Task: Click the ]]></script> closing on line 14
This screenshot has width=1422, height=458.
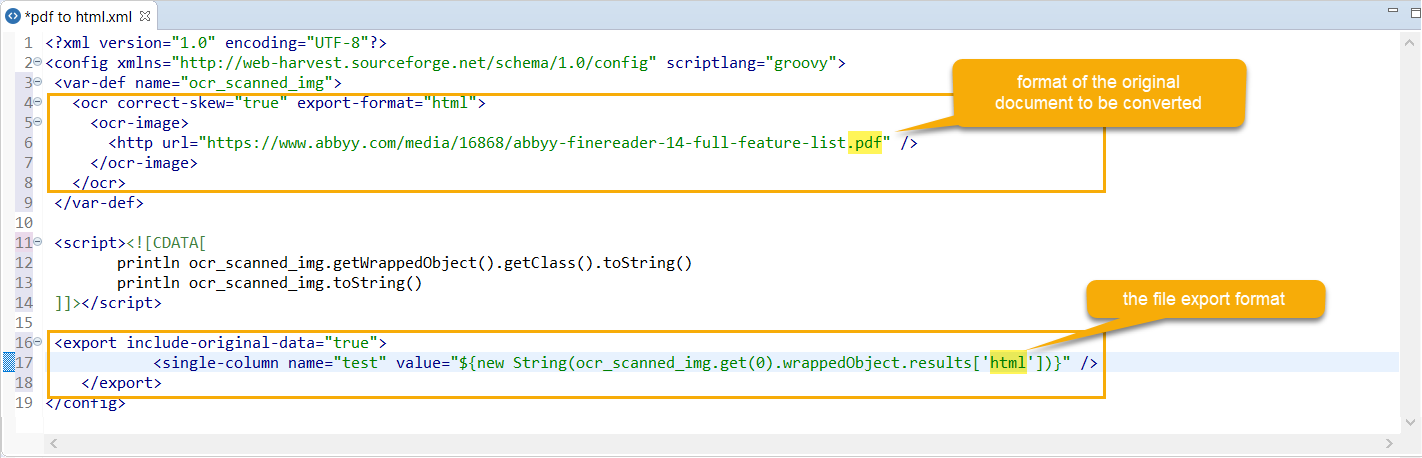Action: coord(108,303)
